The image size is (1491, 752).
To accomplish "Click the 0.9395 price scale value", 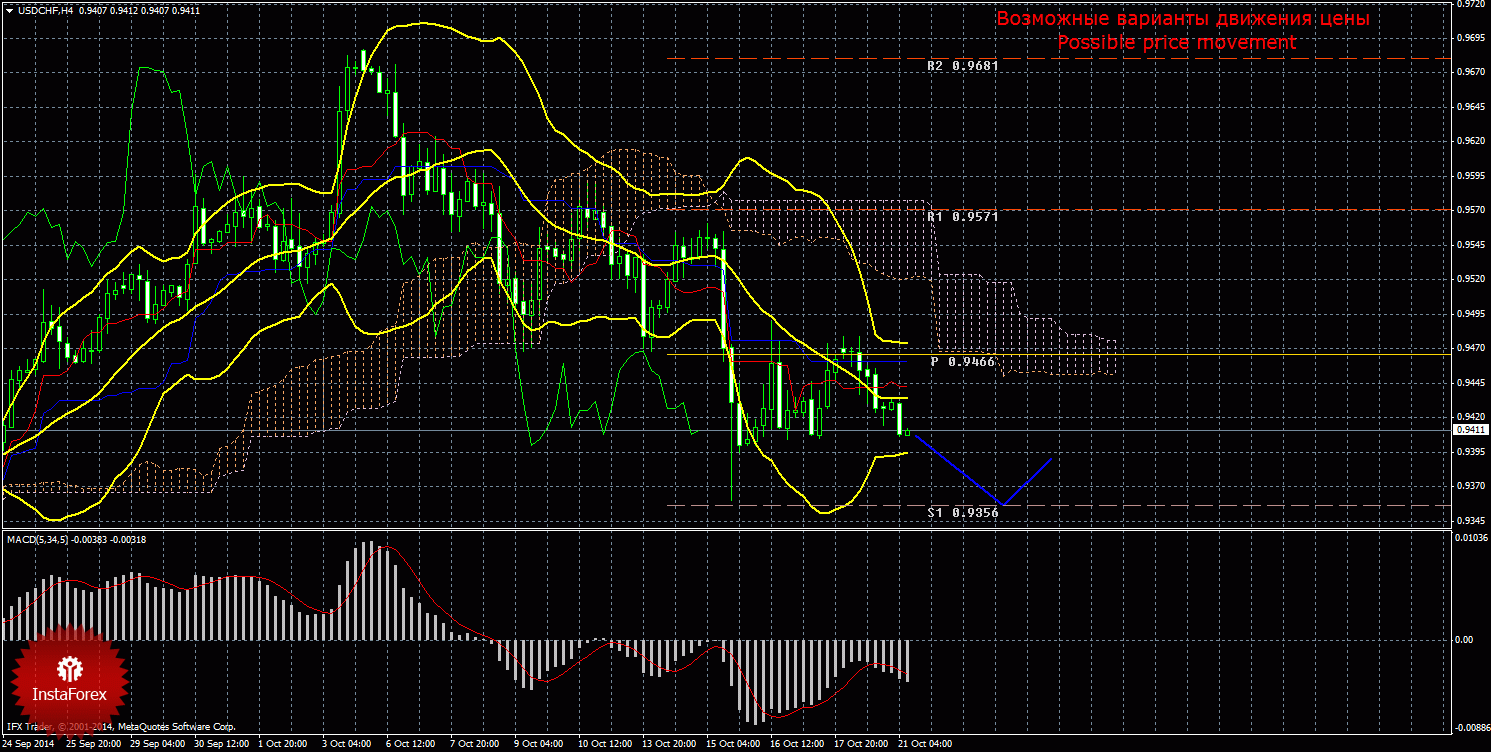I will 1470,452.
